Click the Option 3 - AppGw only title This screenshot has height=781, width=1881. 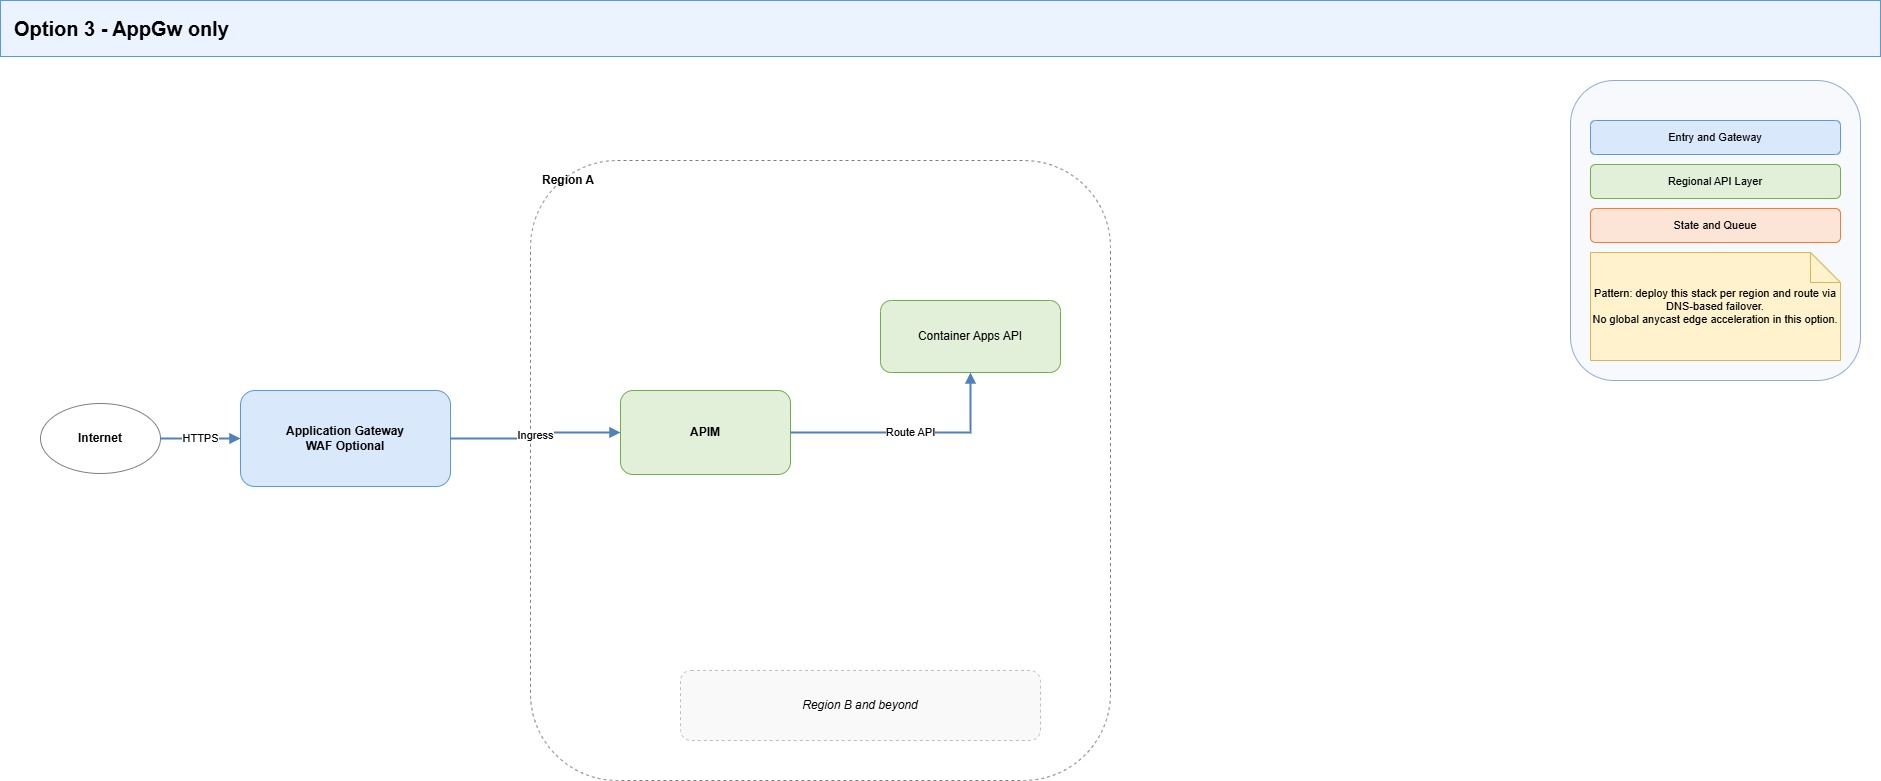pos(121,29)
